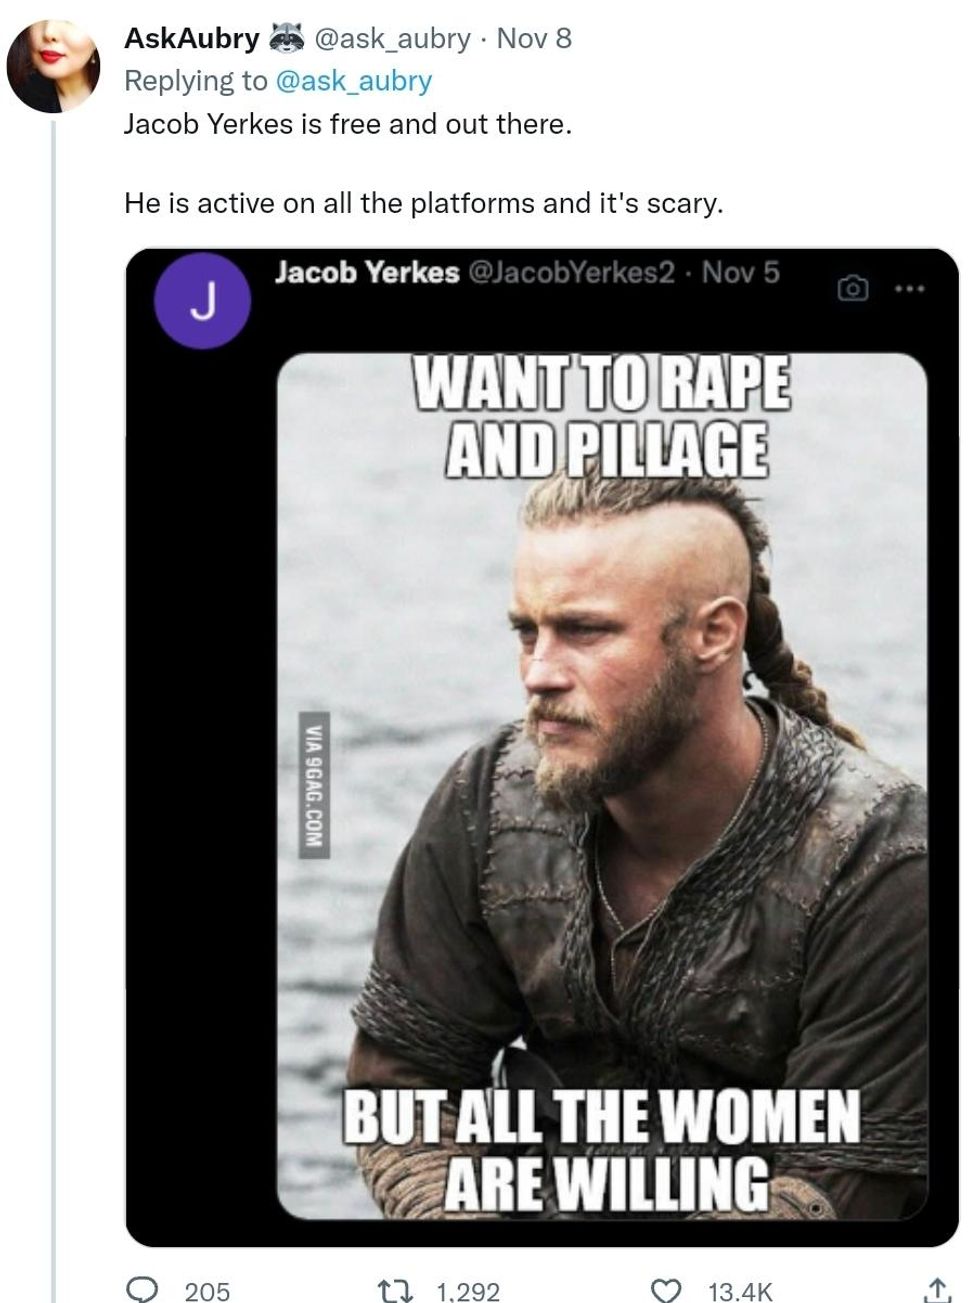This screenshot has height=1303, width=980.
Task: Click the @JacobYerkes2 handle
Action: click(x=571, y=272)
